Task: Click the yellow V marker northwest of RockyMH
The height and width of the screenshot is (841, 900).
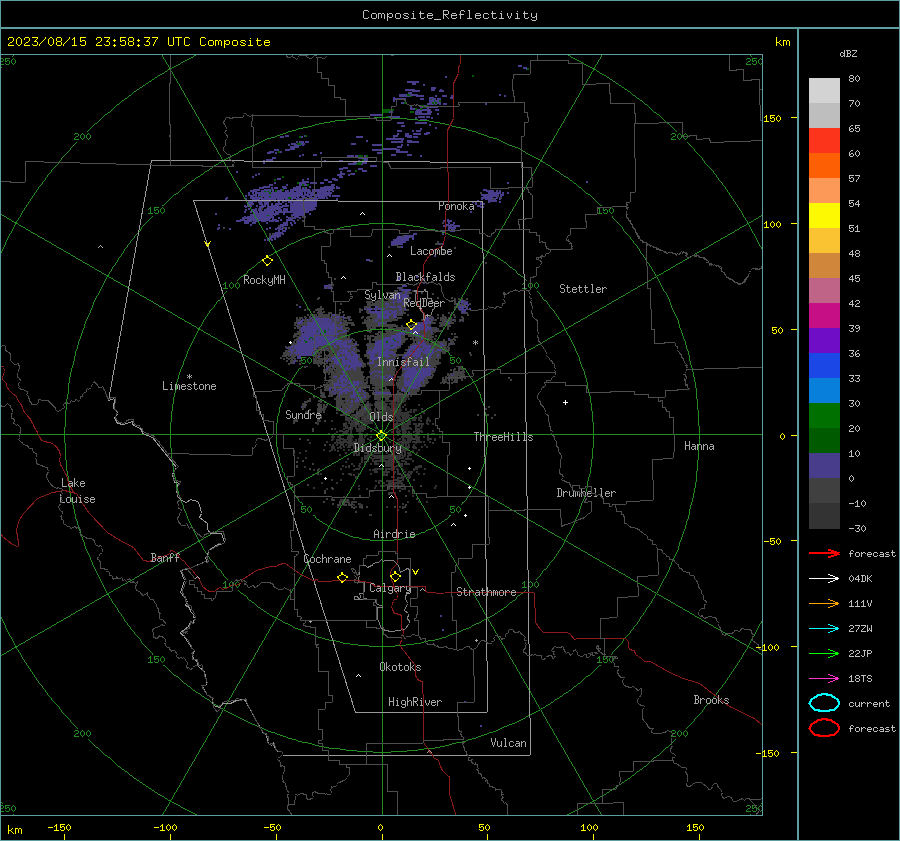Action: point(208,244)
